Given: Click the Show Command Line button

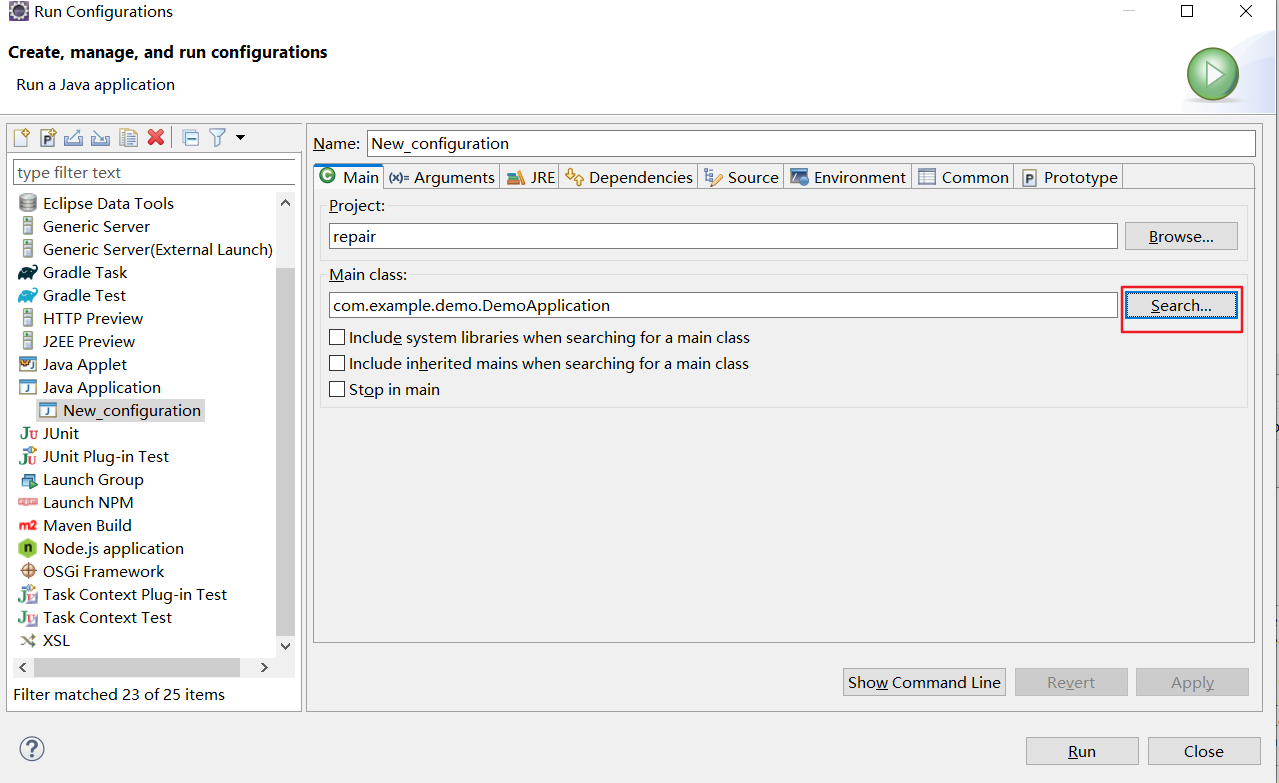Looking at the screenshot, I should coord(924,682).
